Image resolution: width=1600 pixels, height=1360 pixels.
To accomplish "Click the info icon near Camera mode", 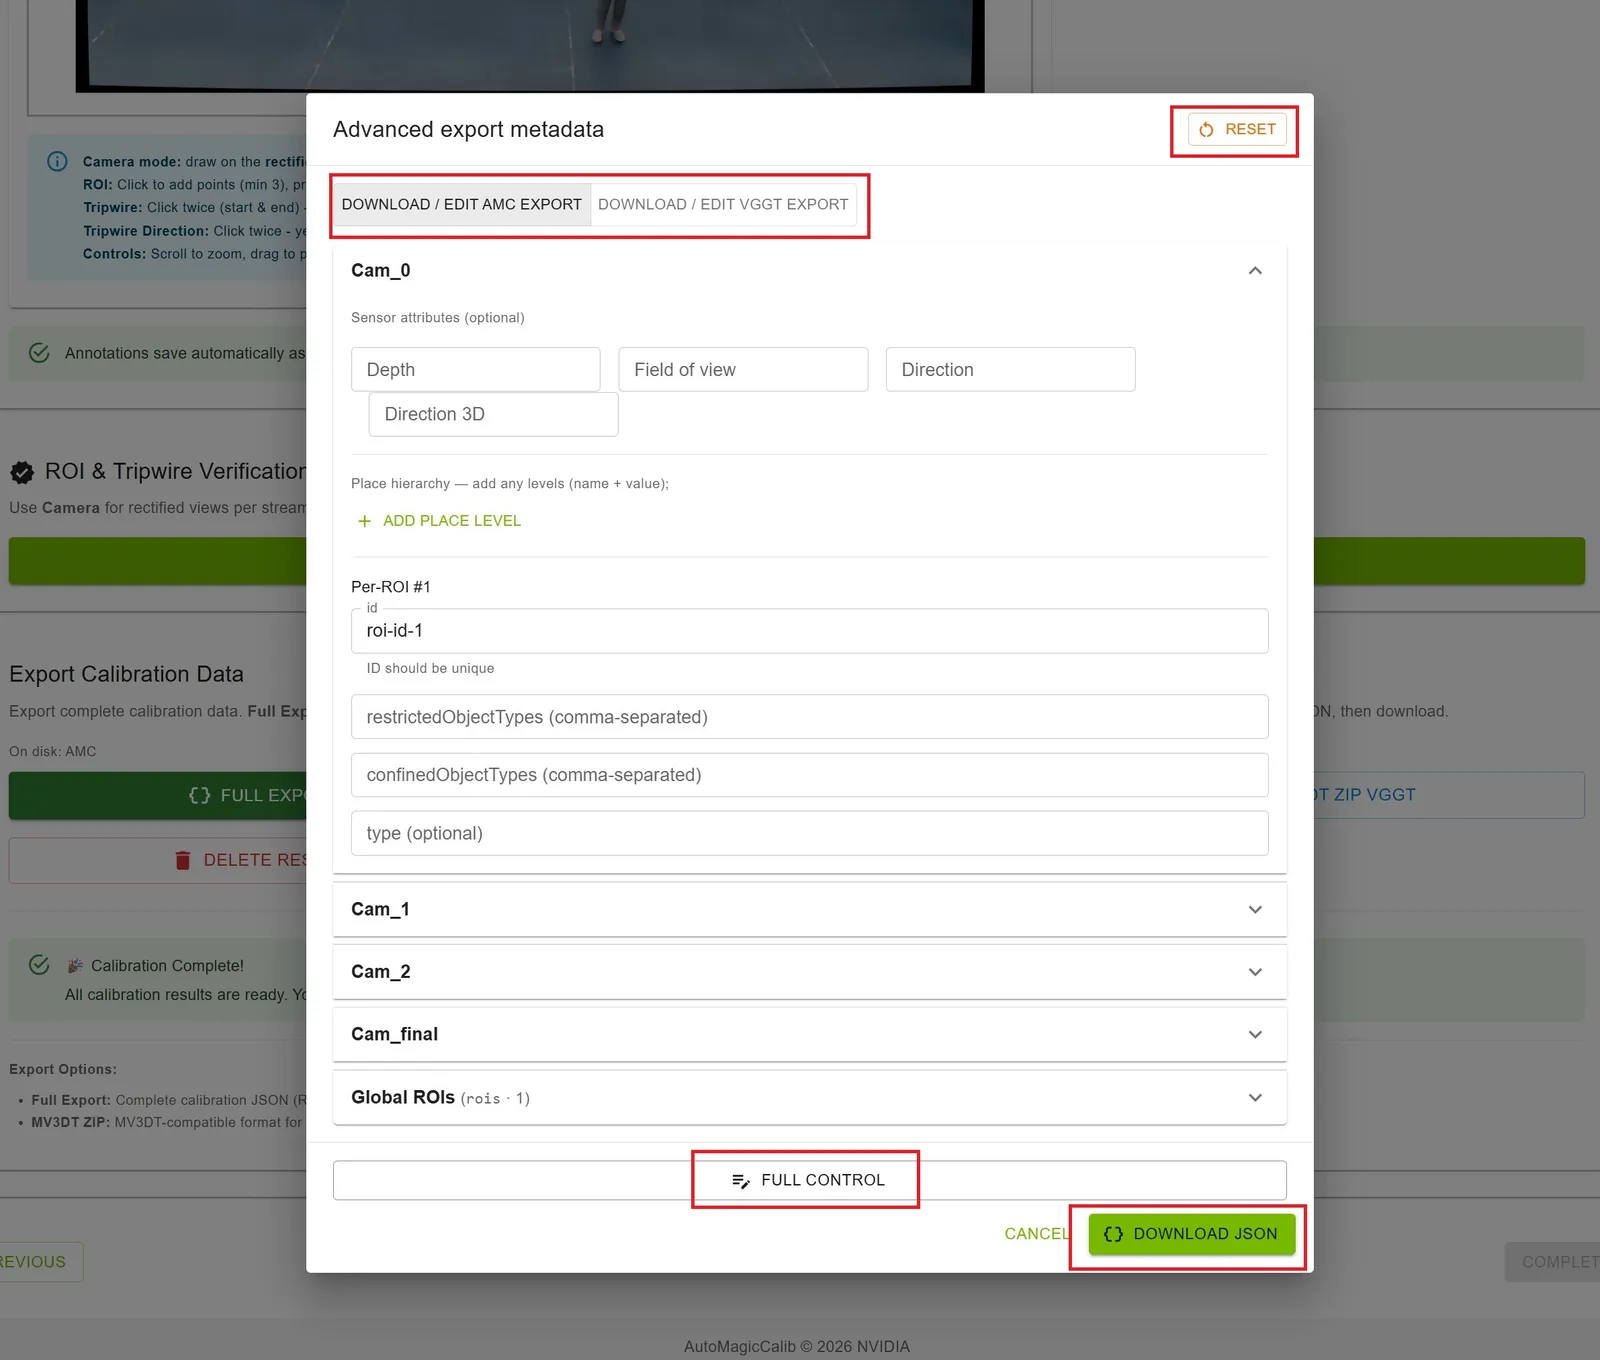I will point(58,161).
